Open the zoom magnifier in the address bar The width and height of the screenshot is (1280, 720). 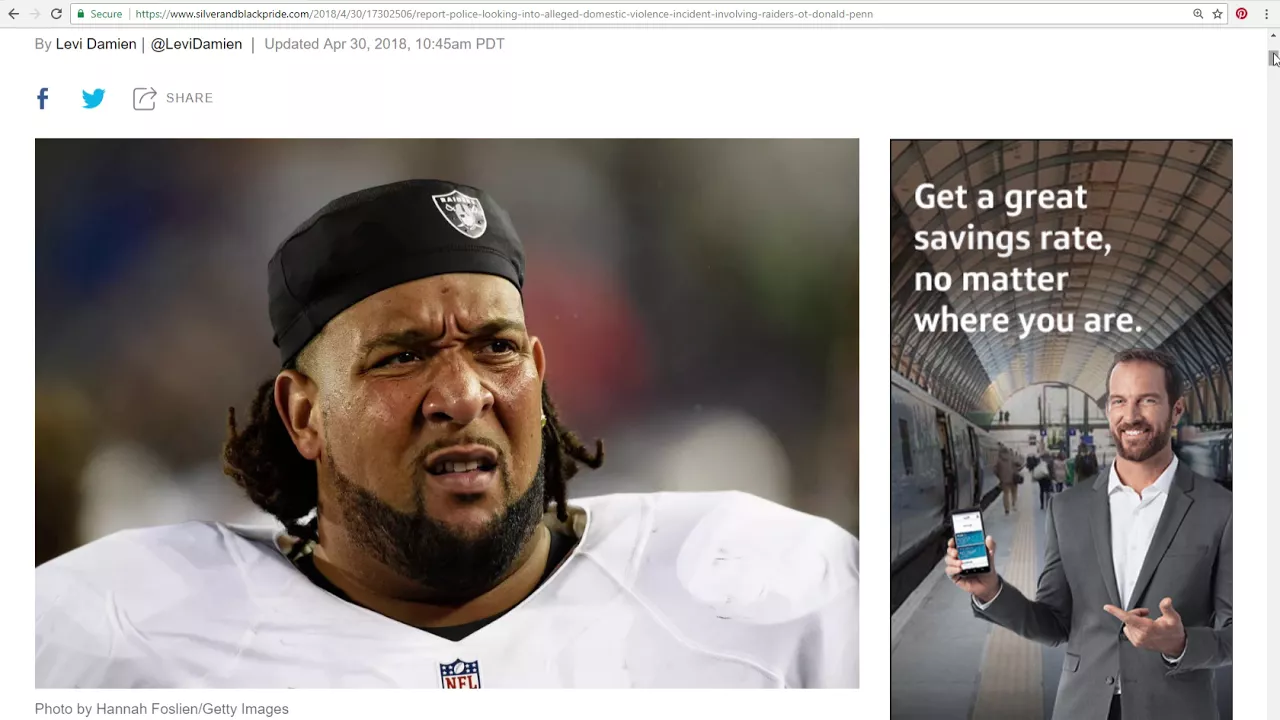(x=1197, y=14)
